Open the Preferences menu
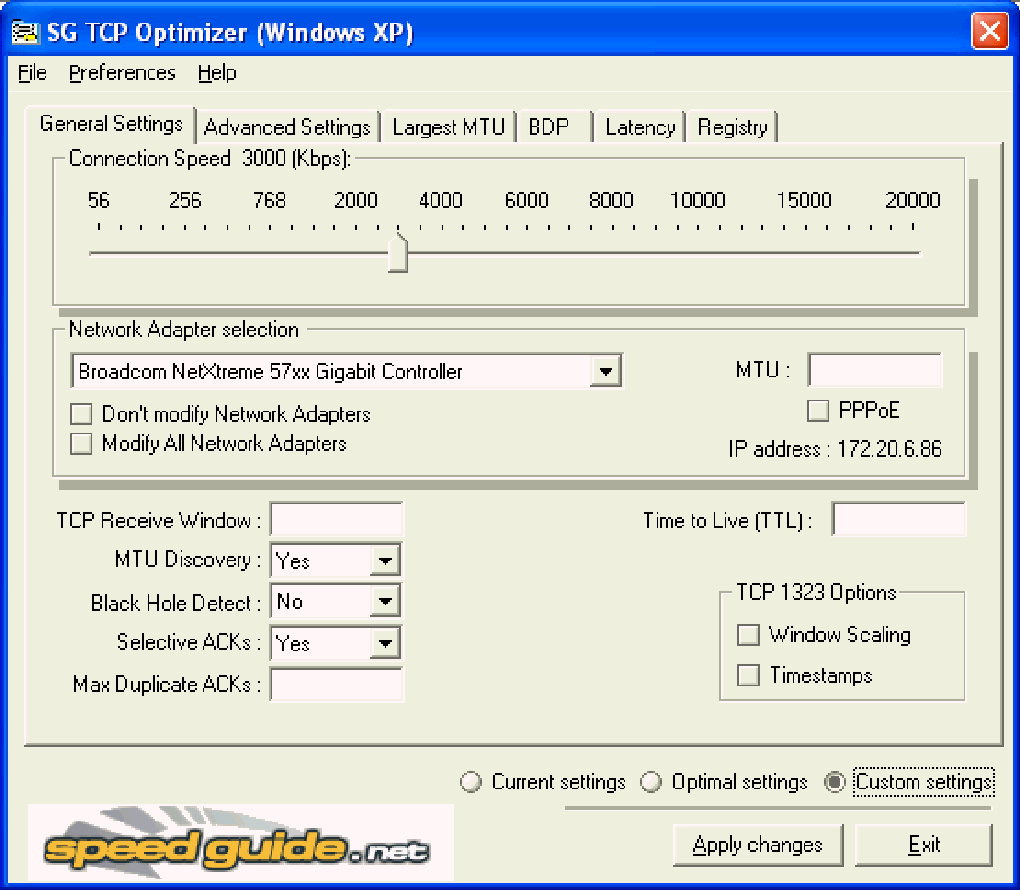This screenshot has width=1020, height=890. (x=122, y=73)
